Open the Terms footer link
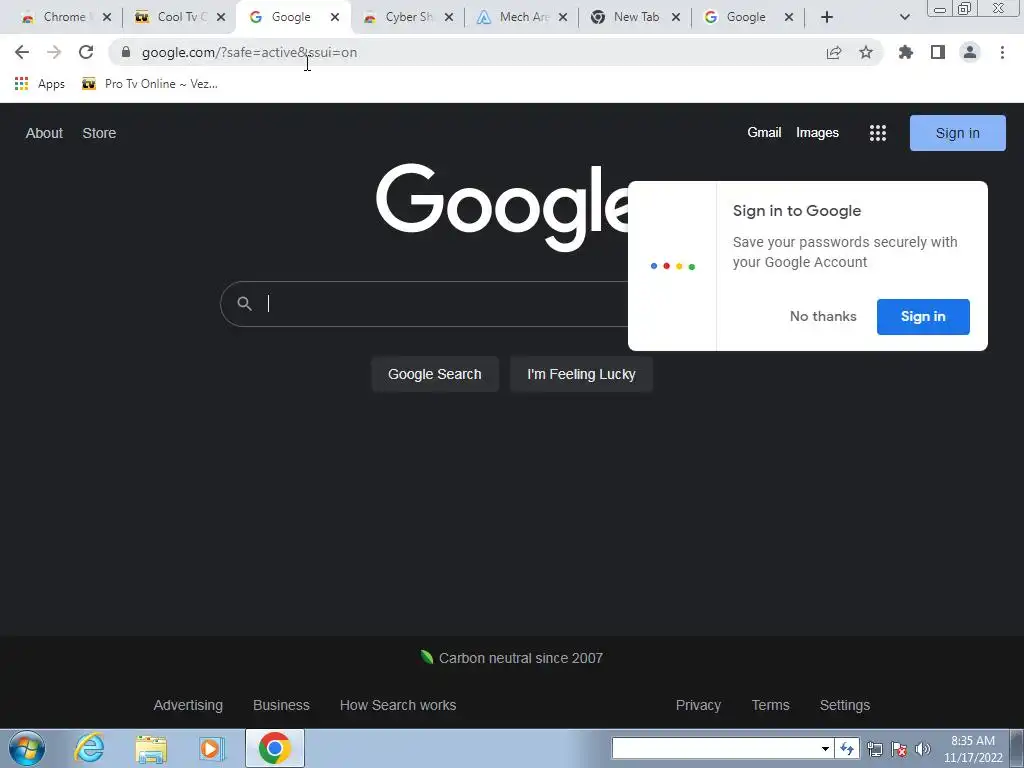 [x=771, y=705]
